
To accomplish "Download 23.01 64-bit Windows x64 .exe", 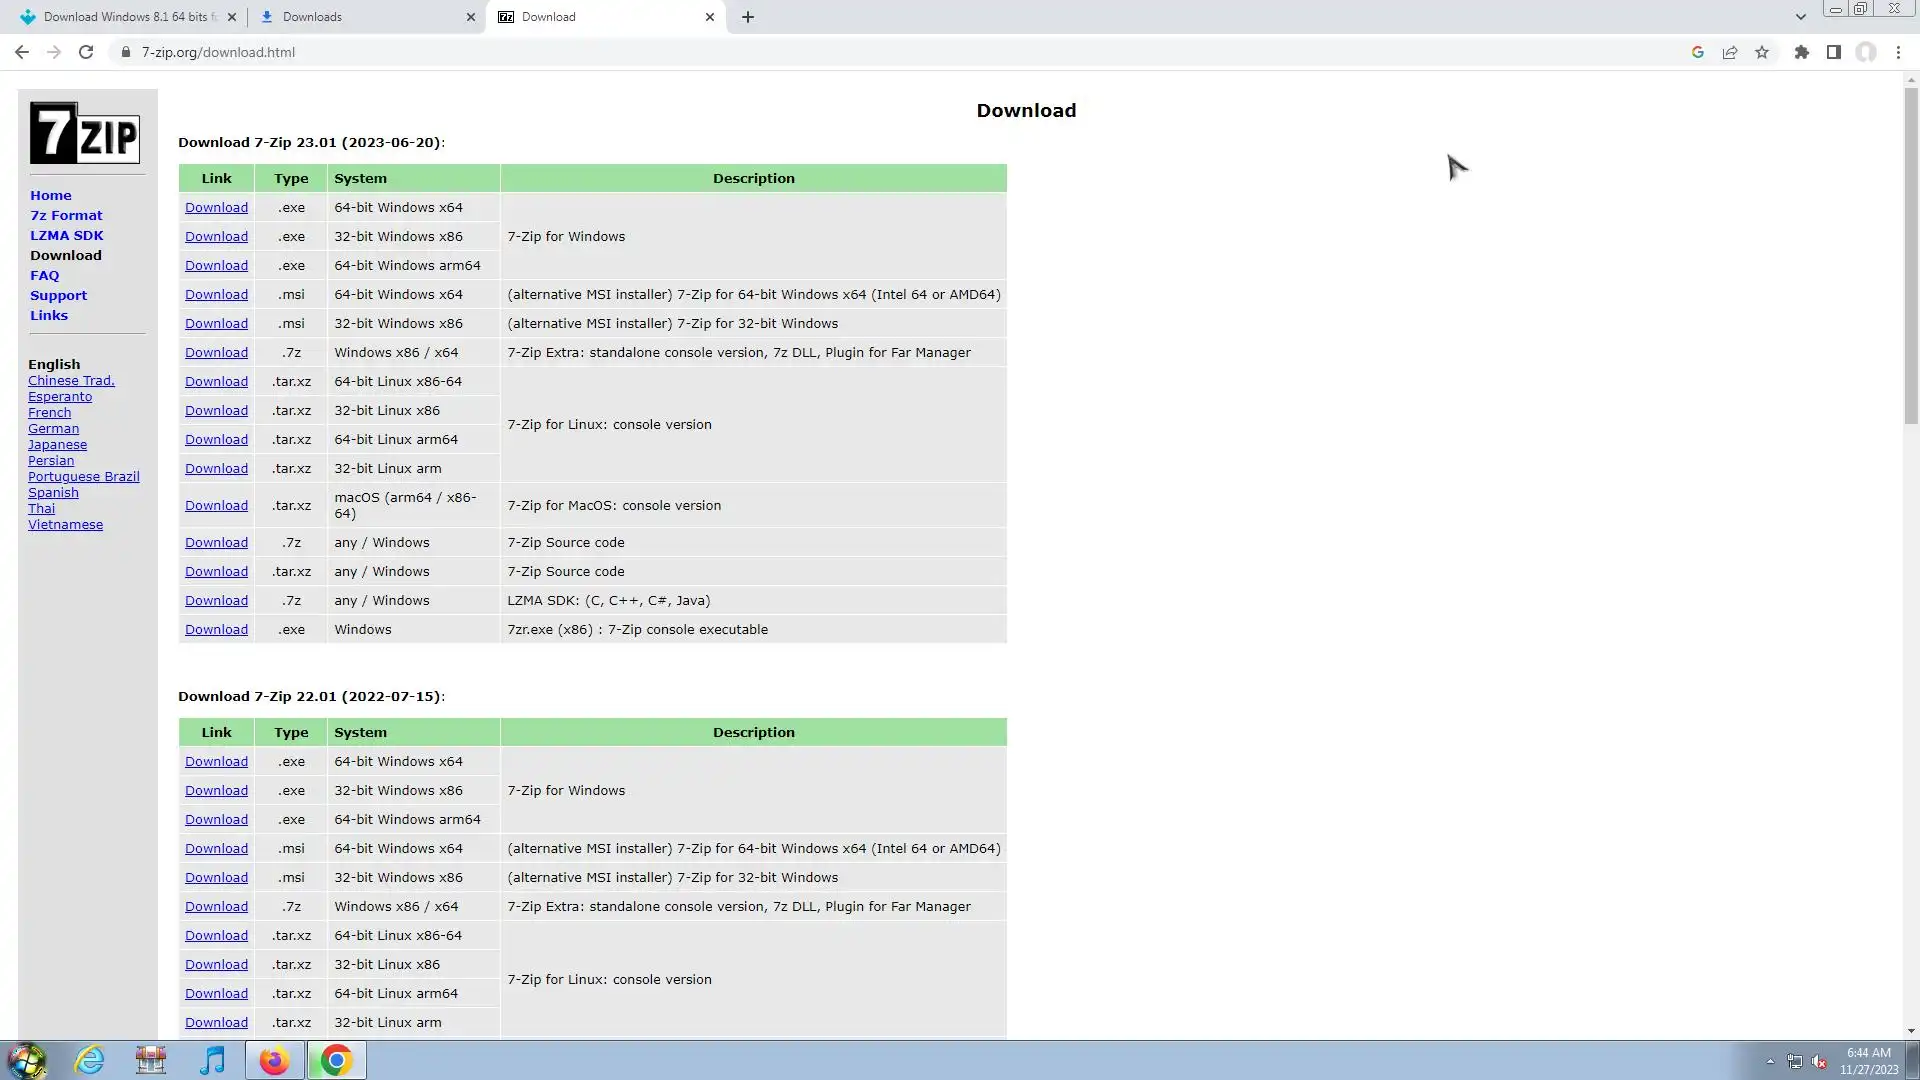I will coord(216,207).
